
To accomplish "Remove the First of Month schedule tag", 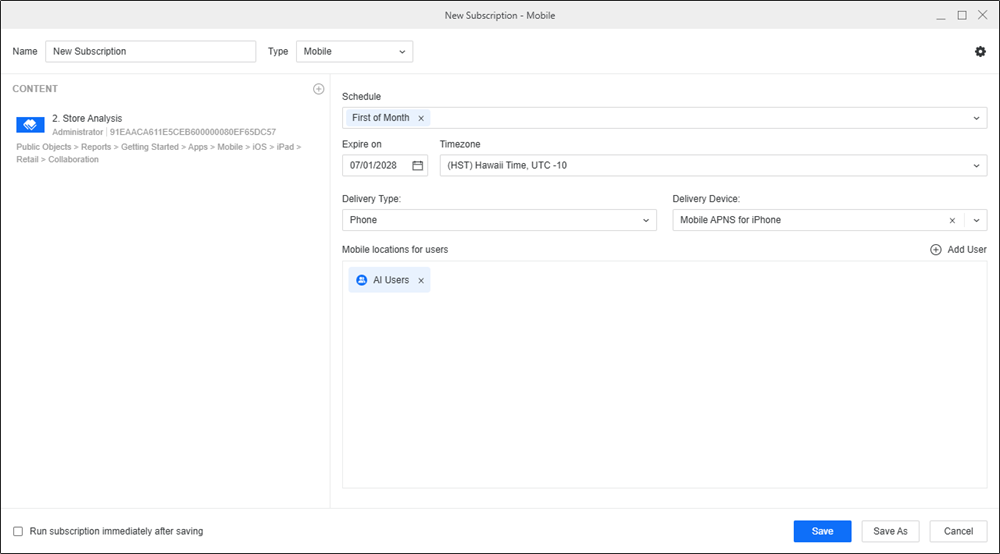I will pos(421,118).
